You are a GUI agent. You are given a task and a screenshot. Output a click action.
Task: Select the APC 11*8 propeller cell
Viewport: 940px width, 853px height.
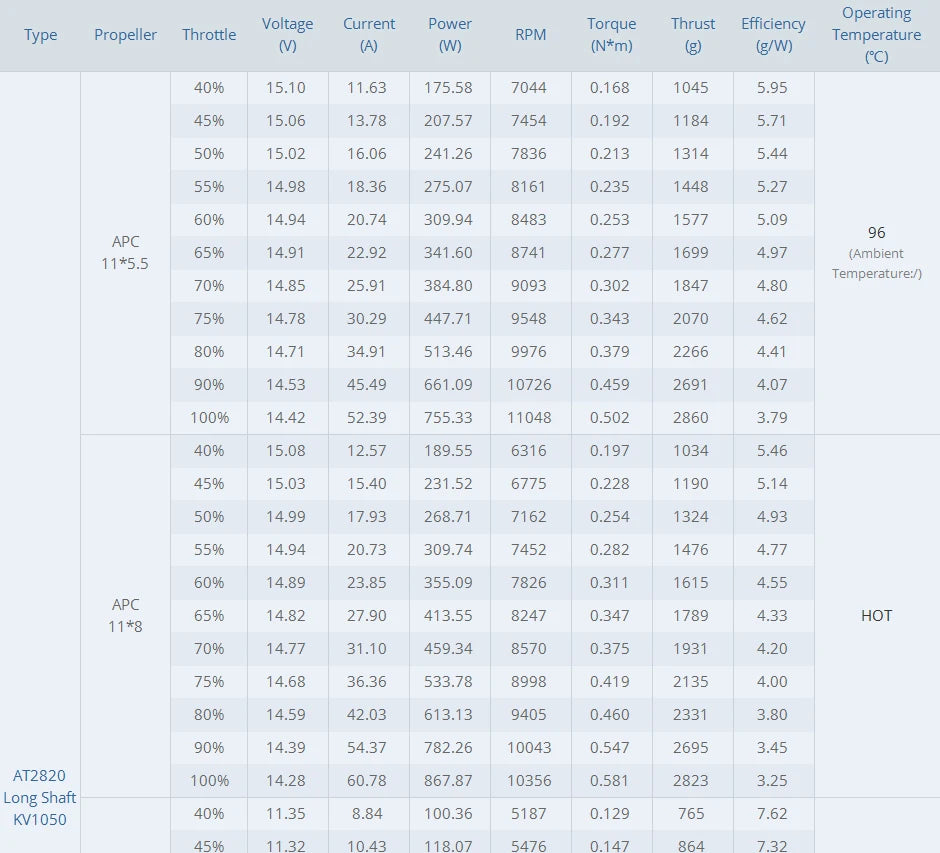click(x=126, y=616)
